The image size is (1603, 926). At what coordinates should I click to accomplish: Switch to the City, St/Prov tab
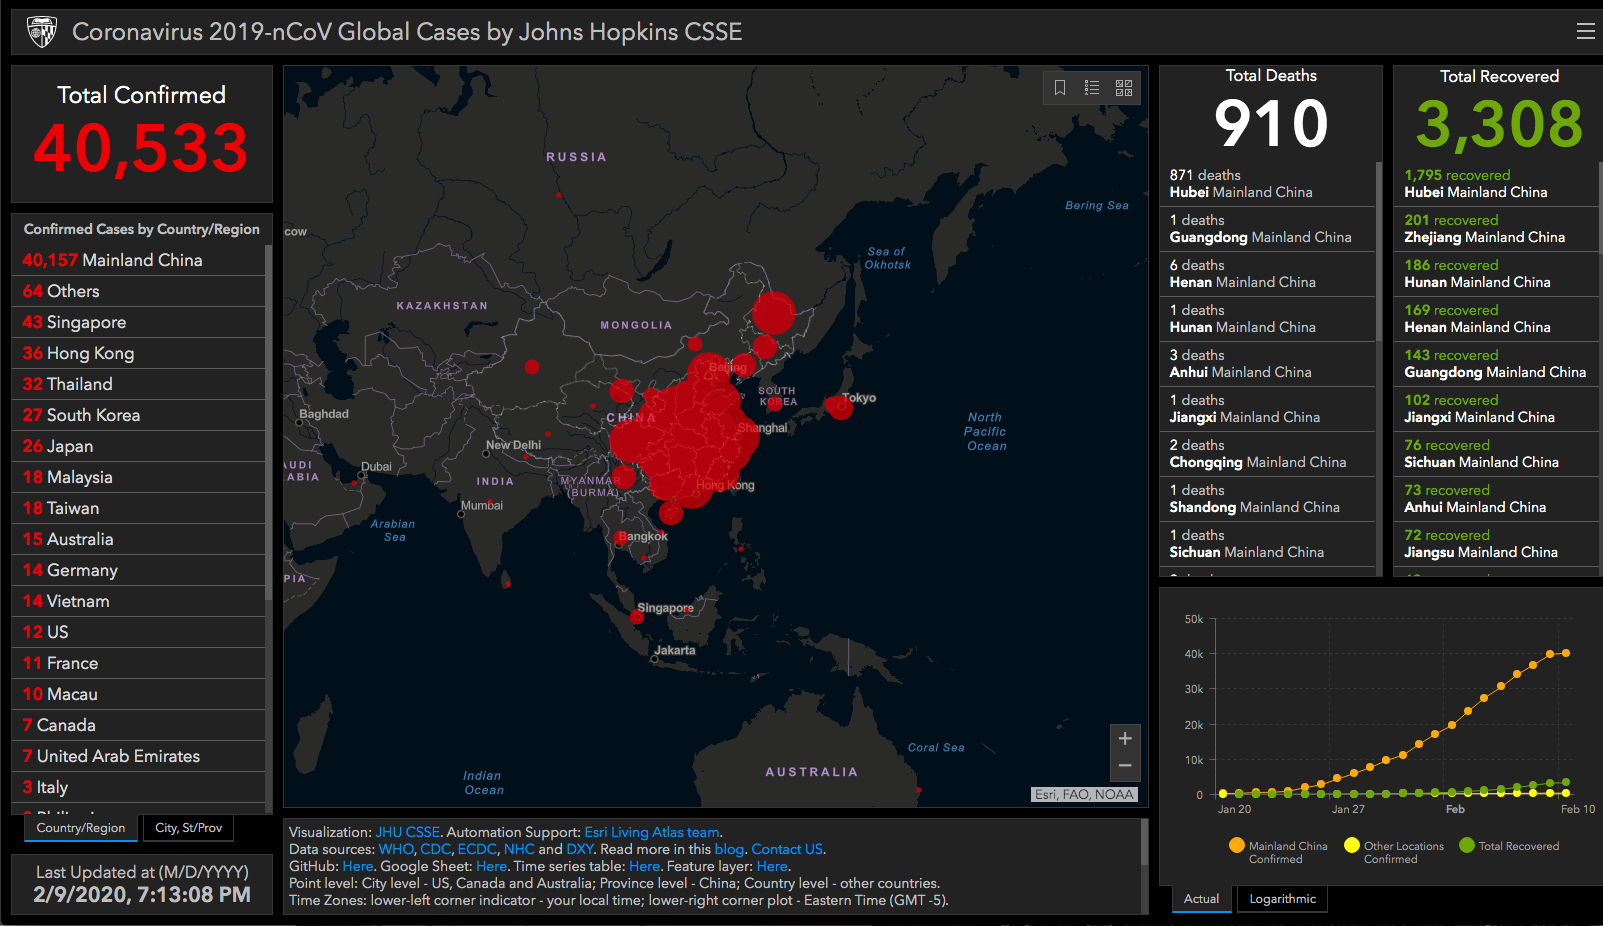189,828
